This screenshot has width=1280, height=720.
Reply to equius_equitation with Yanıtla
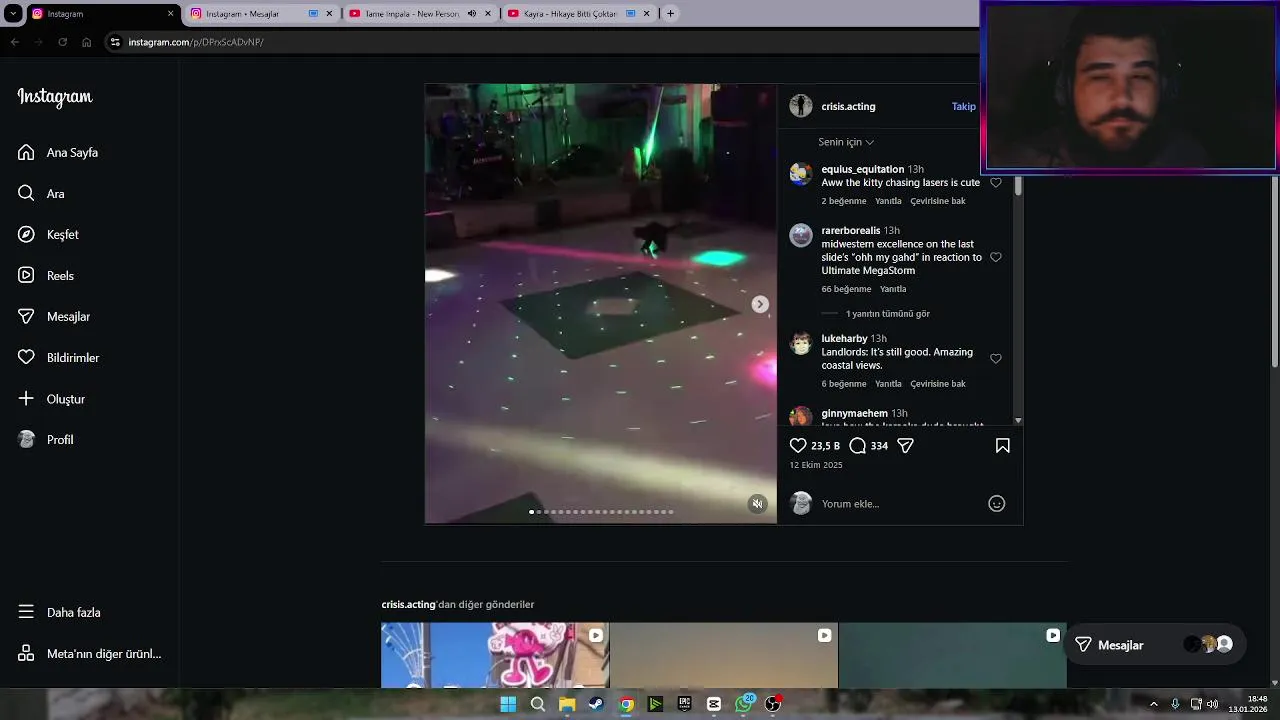point(888,201)
